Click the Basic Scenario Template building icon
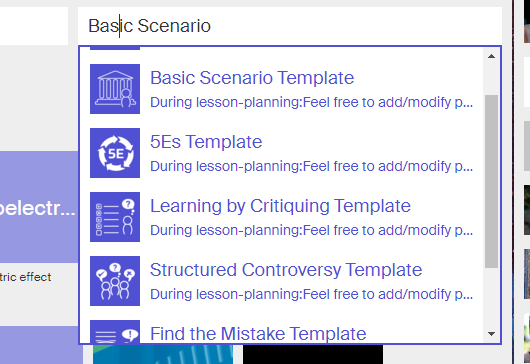This screenshot has height=364, width=530. tap(115, 89)
